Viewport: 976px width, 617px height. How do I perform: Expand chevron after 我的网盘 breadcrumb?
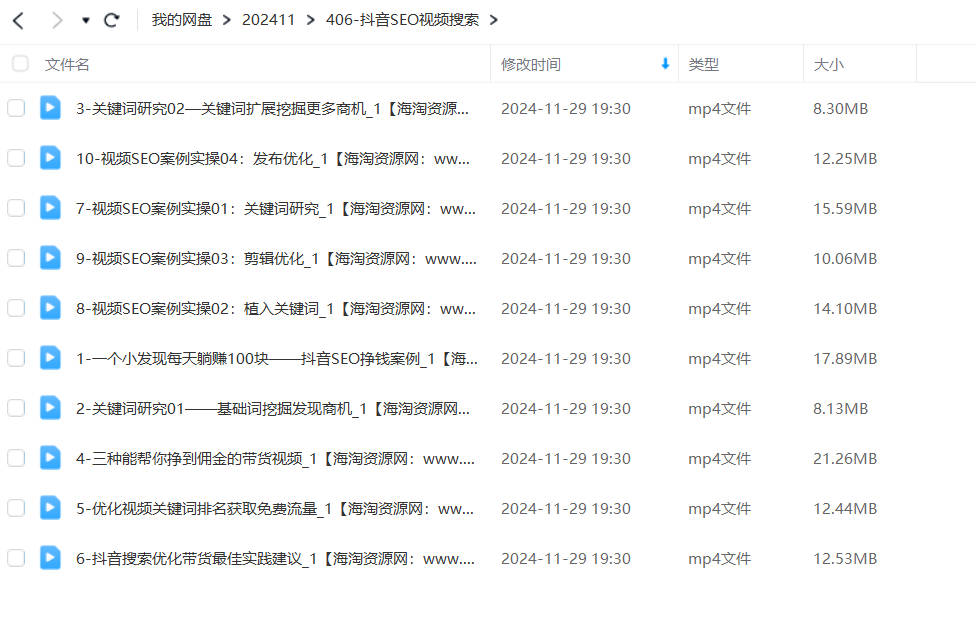[227, 21]
